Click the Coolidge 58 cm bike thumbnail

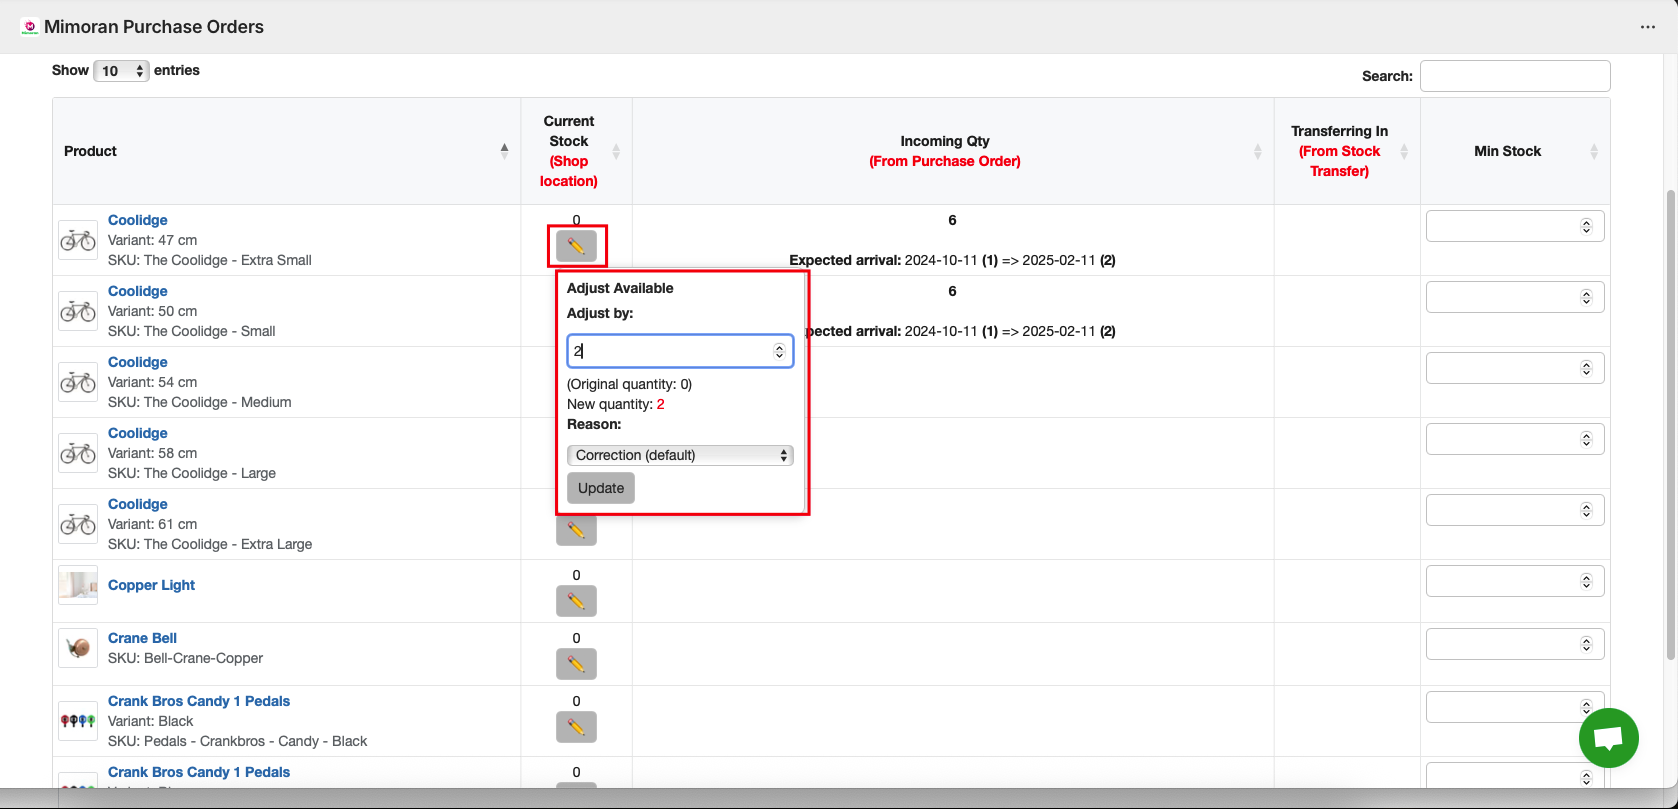point(78,453)
